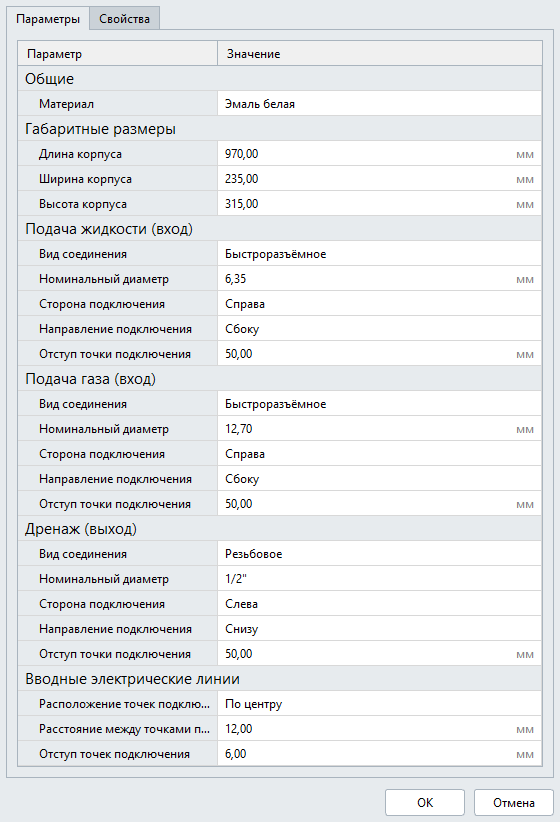Select the Параметры tab
560x822 pixels.
click(x=48, y=19)
